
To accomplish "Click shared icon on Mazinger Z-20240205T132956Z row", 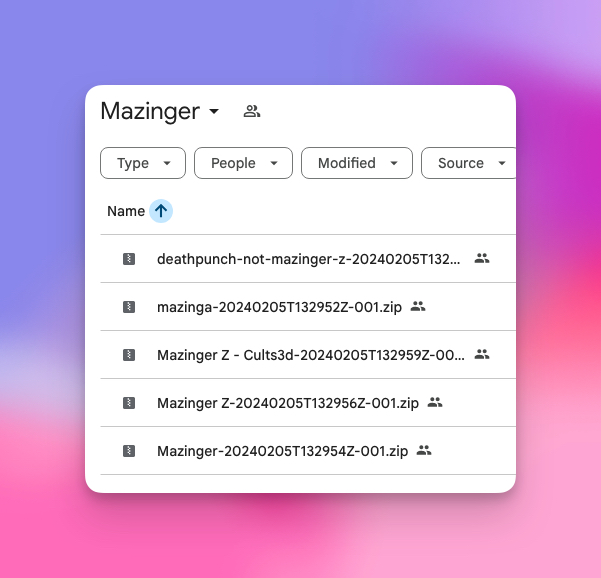I will click(x=435, y=402).
